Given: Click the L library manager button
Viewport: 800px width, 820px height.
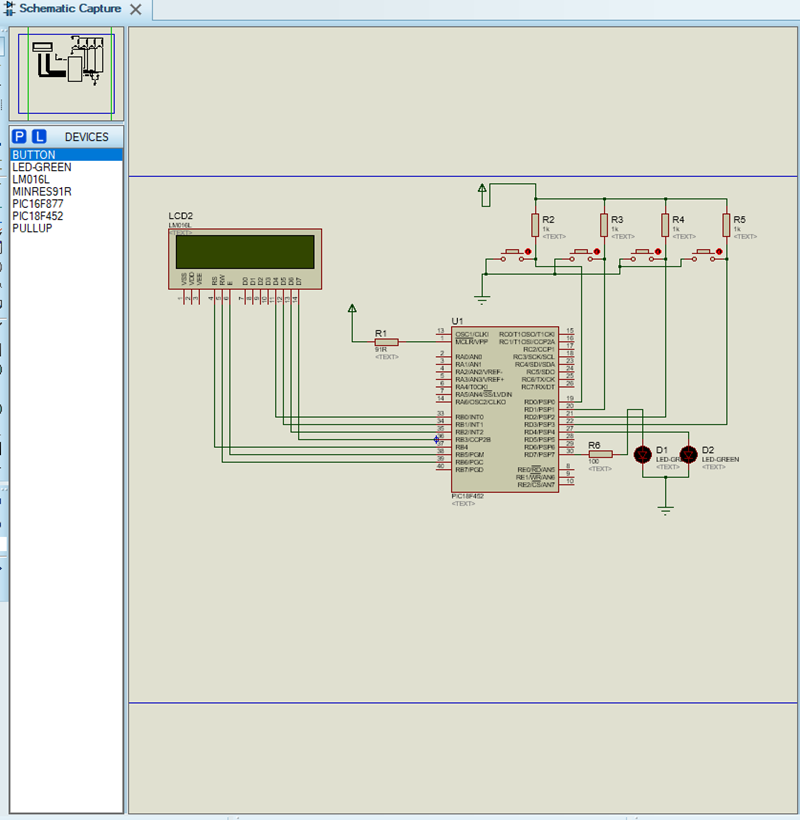Looking at the screenshot, I should click(x=39, y=137).
